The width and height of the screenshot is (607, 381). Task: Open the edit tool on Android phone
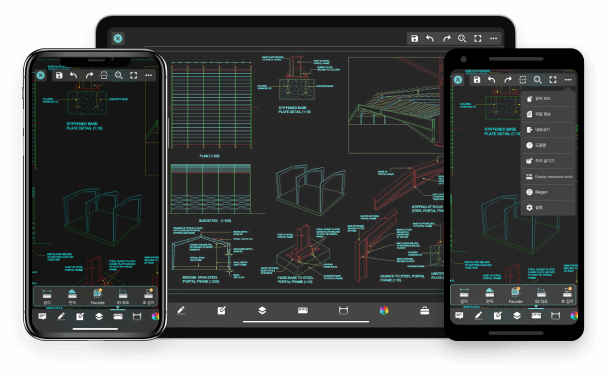click(497, 316)
